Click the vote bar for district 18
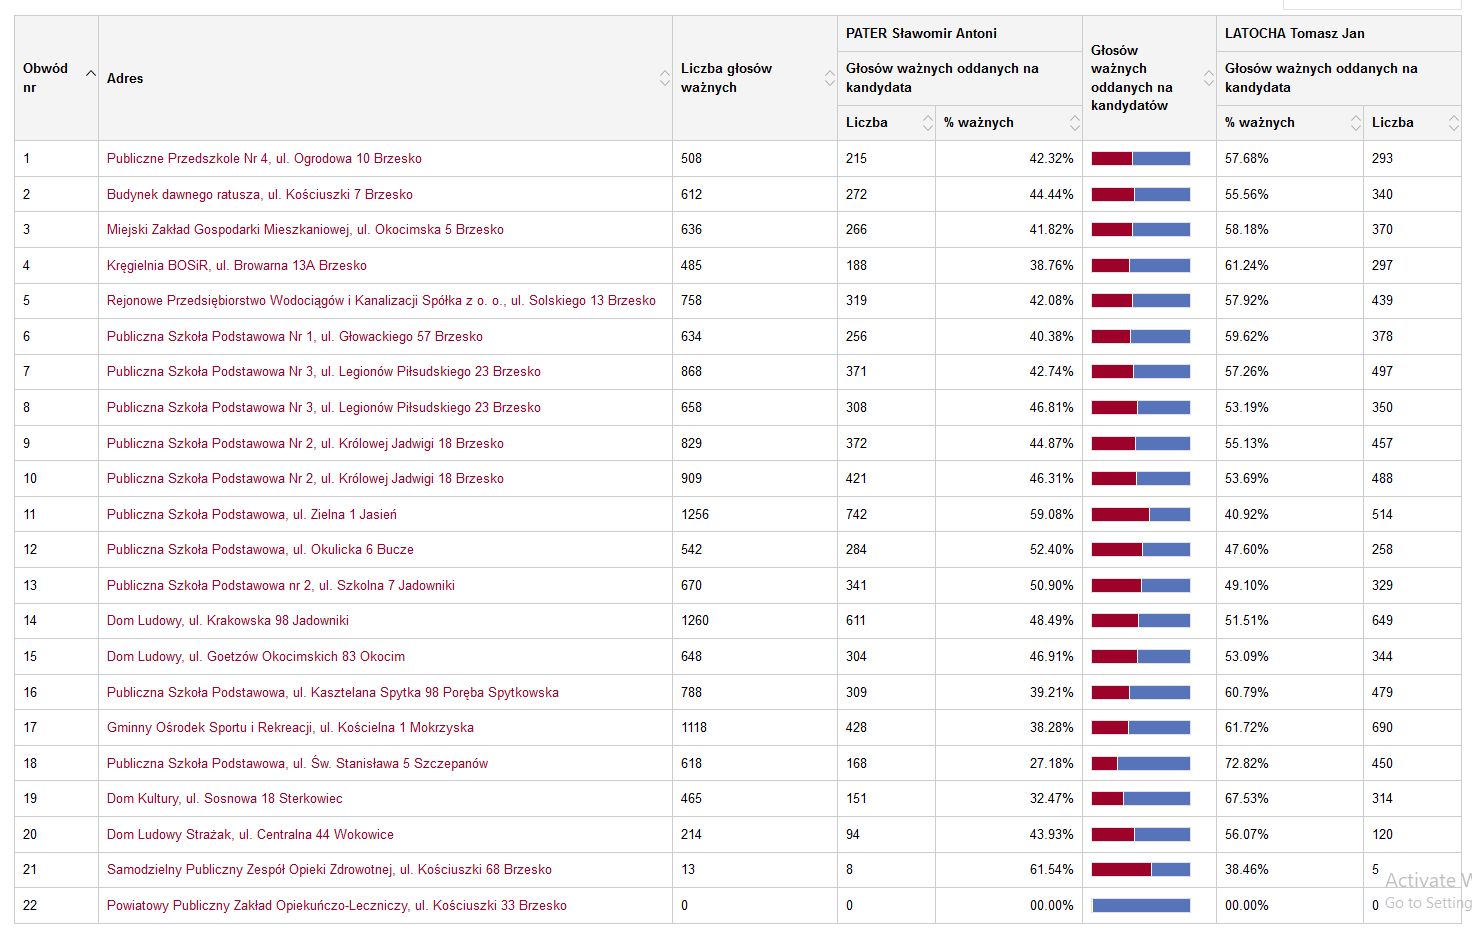 [1140, 764]
